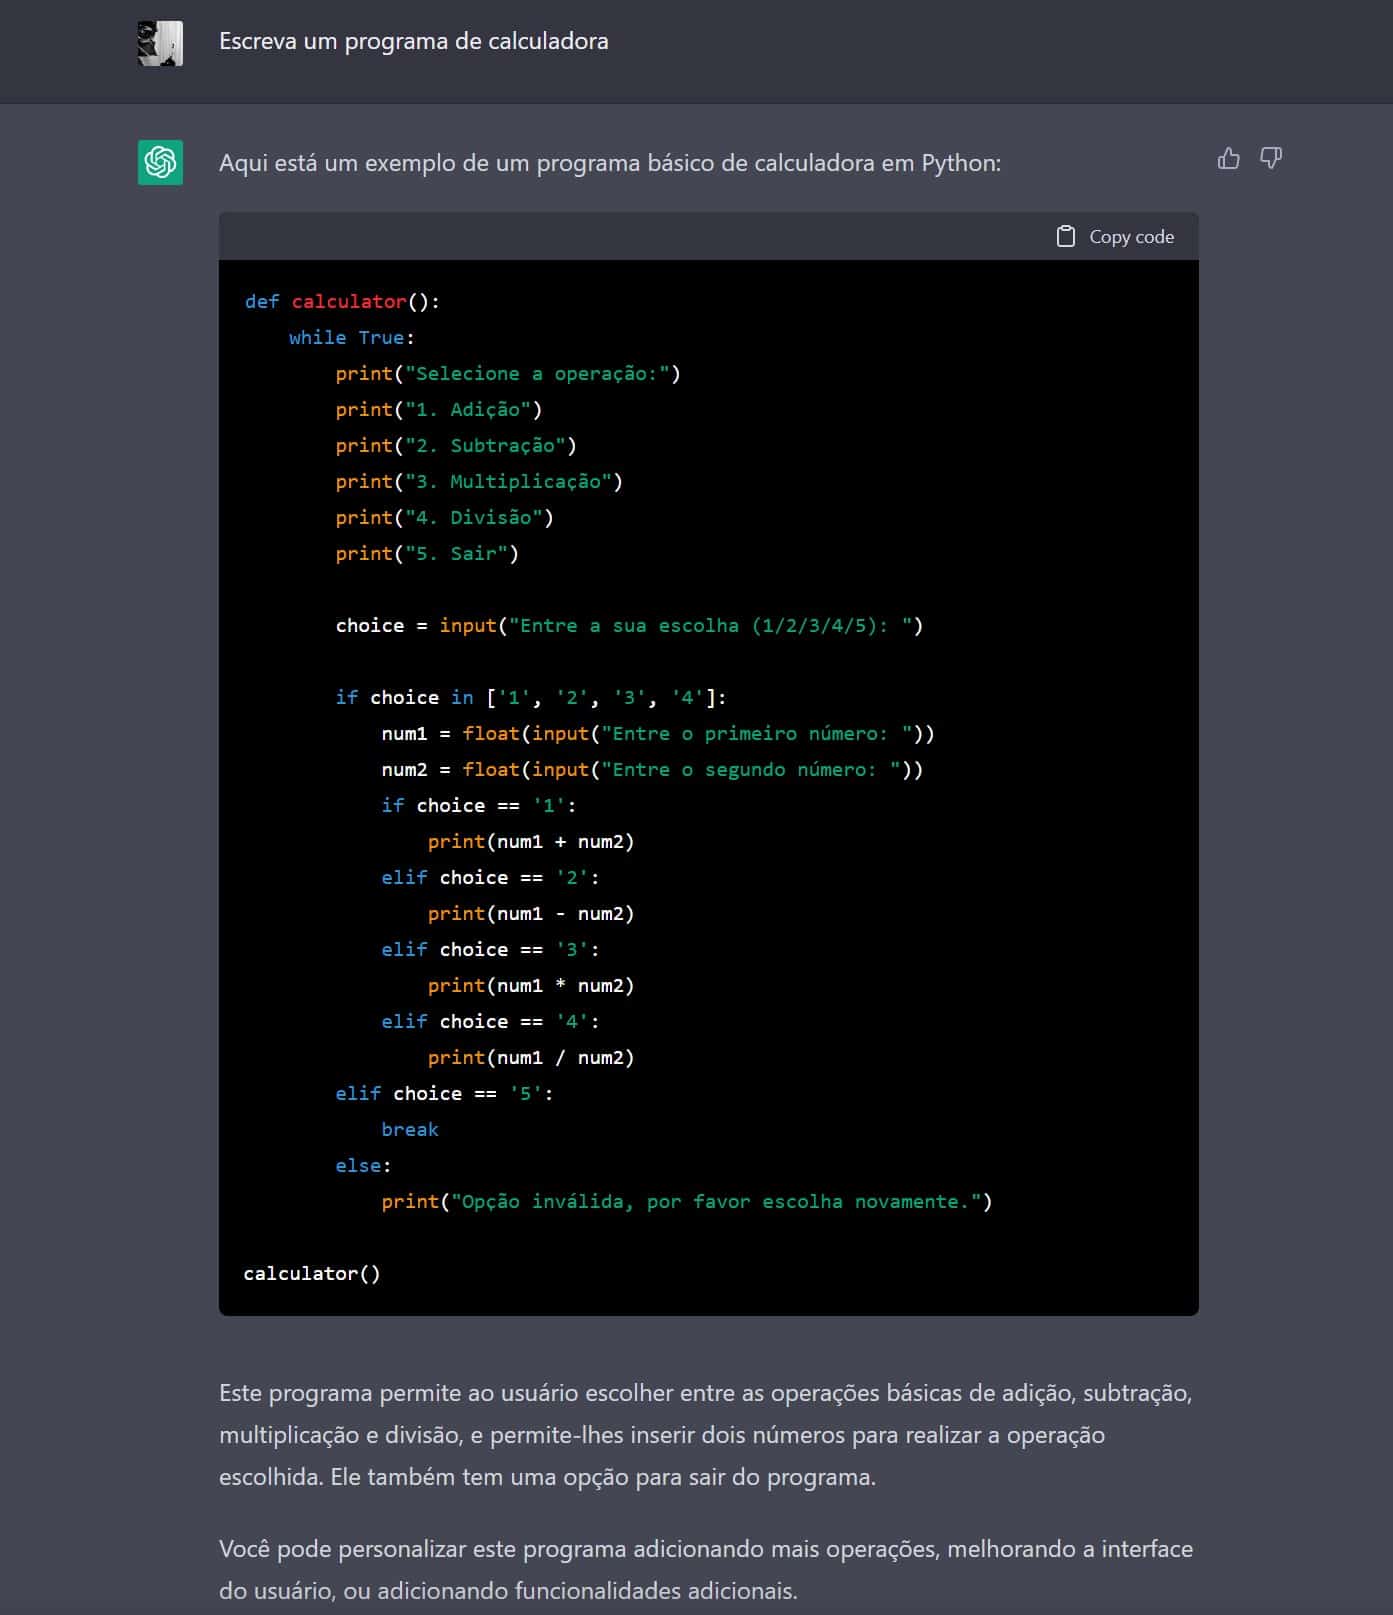Viewport: 1393px width, 1615px height.
Task: Click the 'def calculator():' code line
Action: pos(342,302)
